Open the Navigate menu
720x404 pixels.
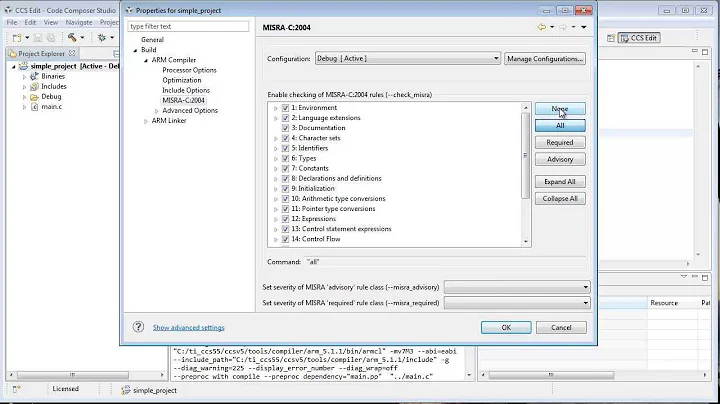pyautogui.click(x=79, y=22)
